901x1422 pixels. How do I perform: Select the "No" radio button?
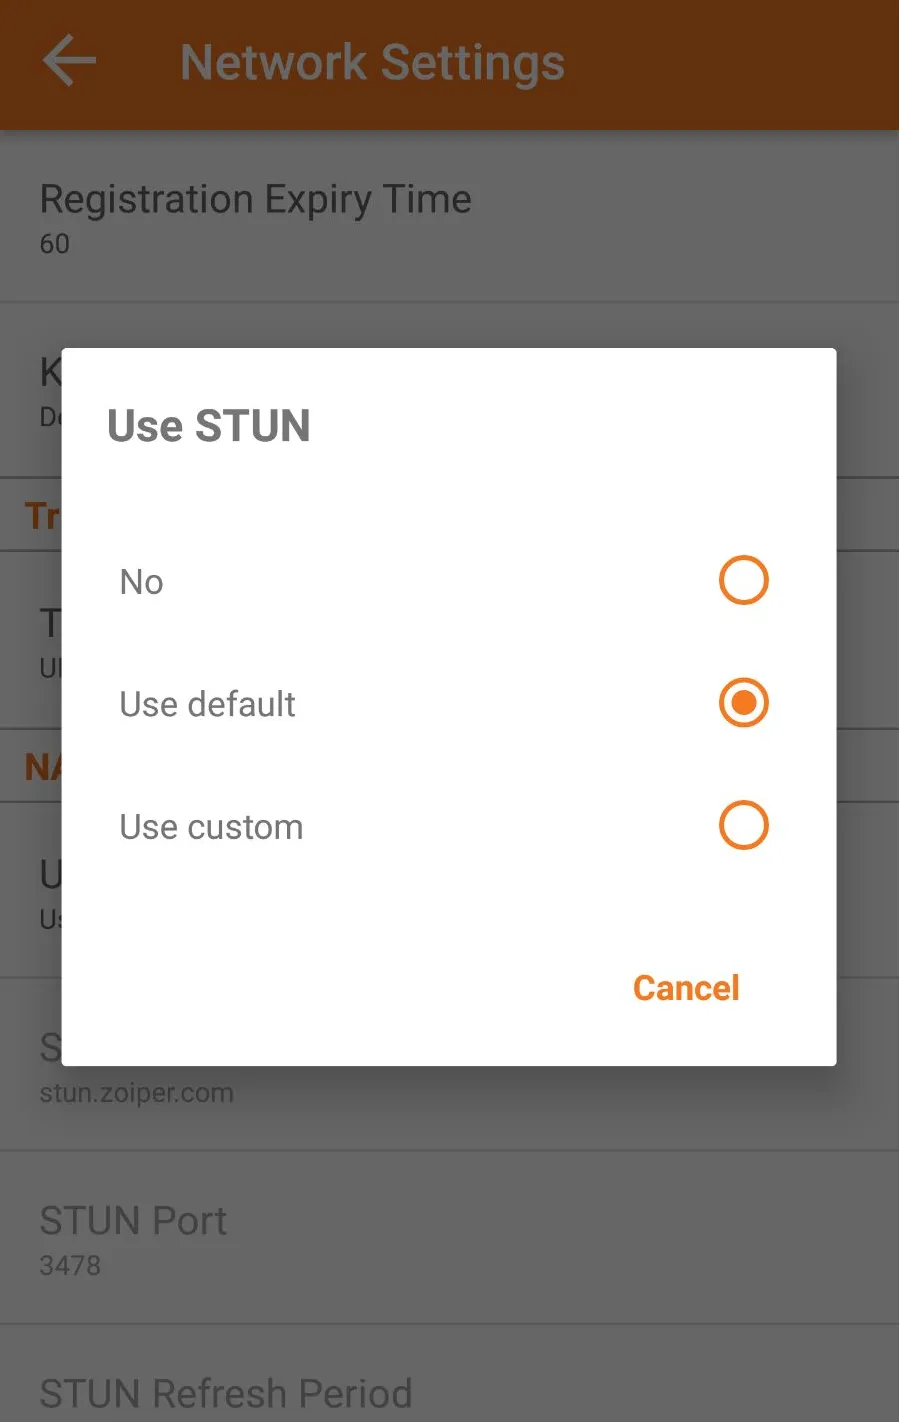pos(743,581)
